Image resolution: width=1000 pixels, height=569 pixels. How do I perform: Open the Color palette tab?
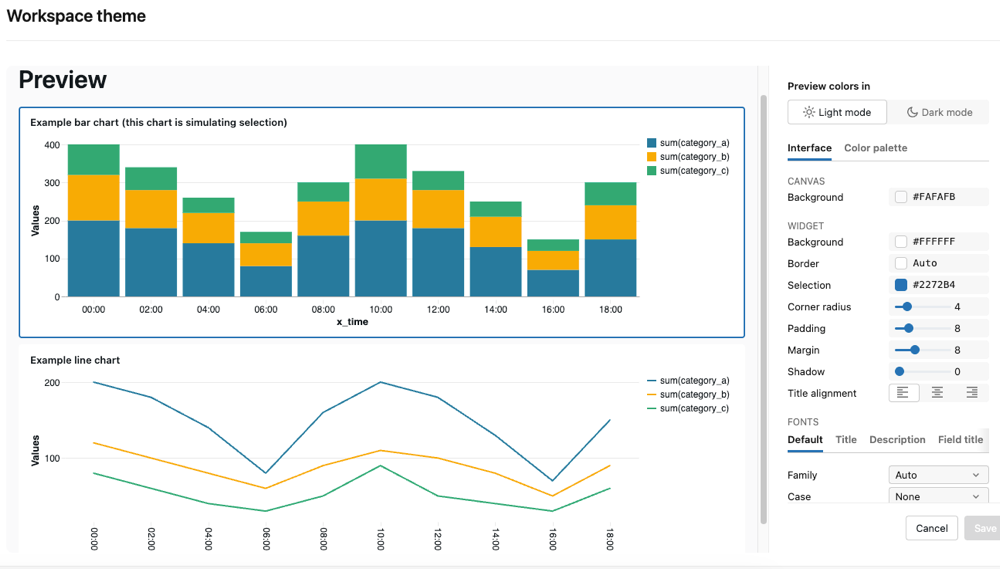click(876, 148)
